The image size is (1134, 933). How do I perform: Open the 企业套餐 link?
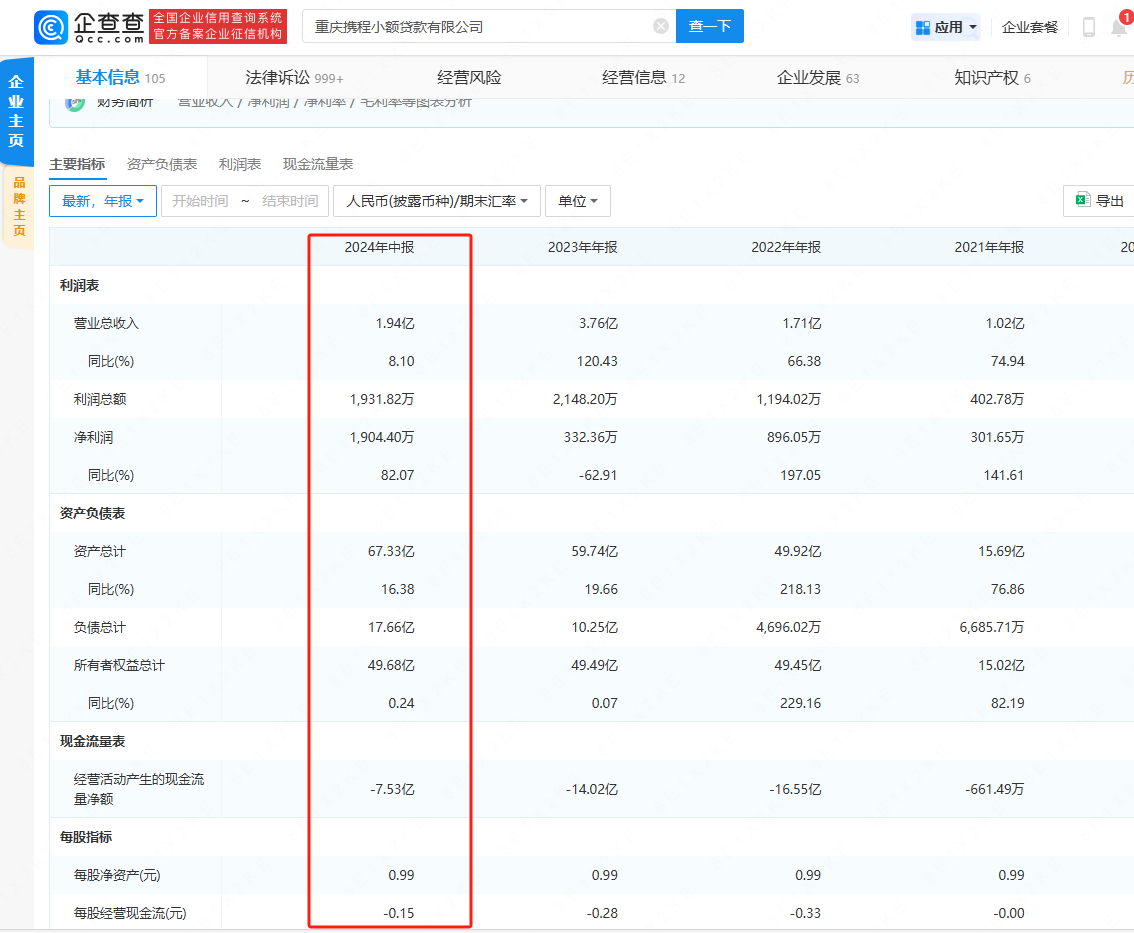1030,27
